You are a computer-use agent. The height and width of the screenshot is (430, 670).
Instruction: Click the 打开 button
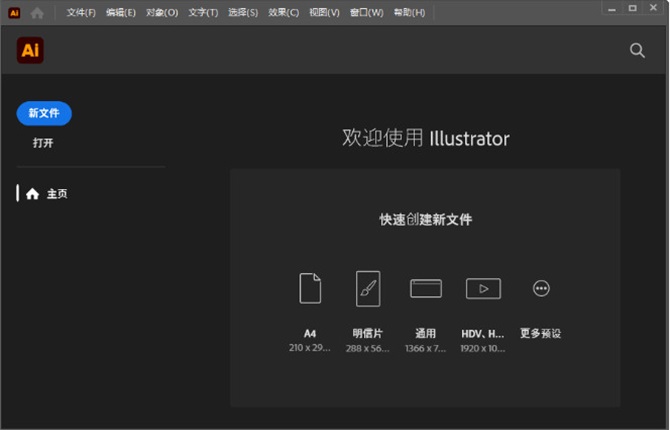click(x=43, y=143)
